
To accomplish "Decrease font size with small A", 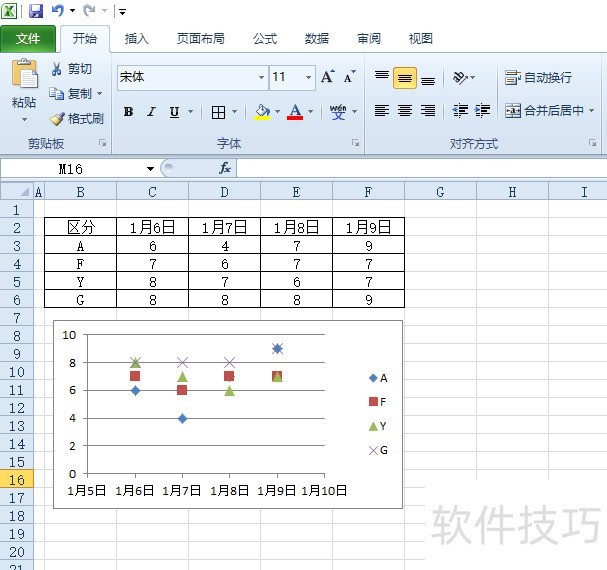I will tap(350, 77).
